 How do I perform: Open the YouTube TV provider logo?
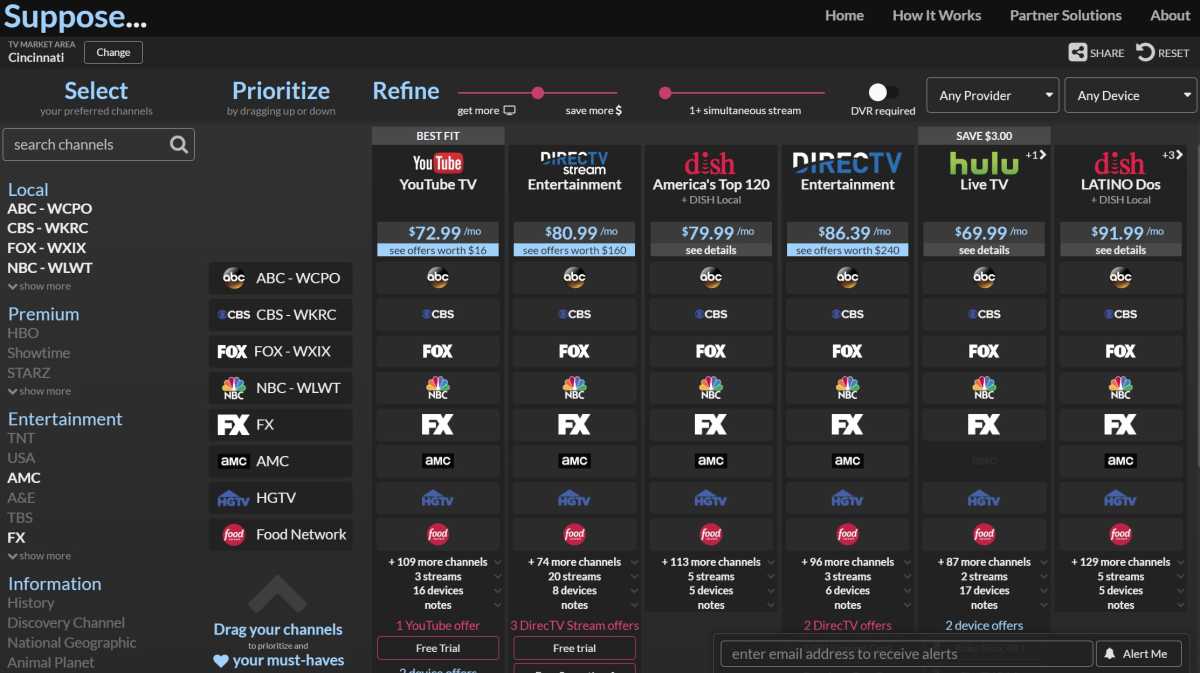(438, 163)
